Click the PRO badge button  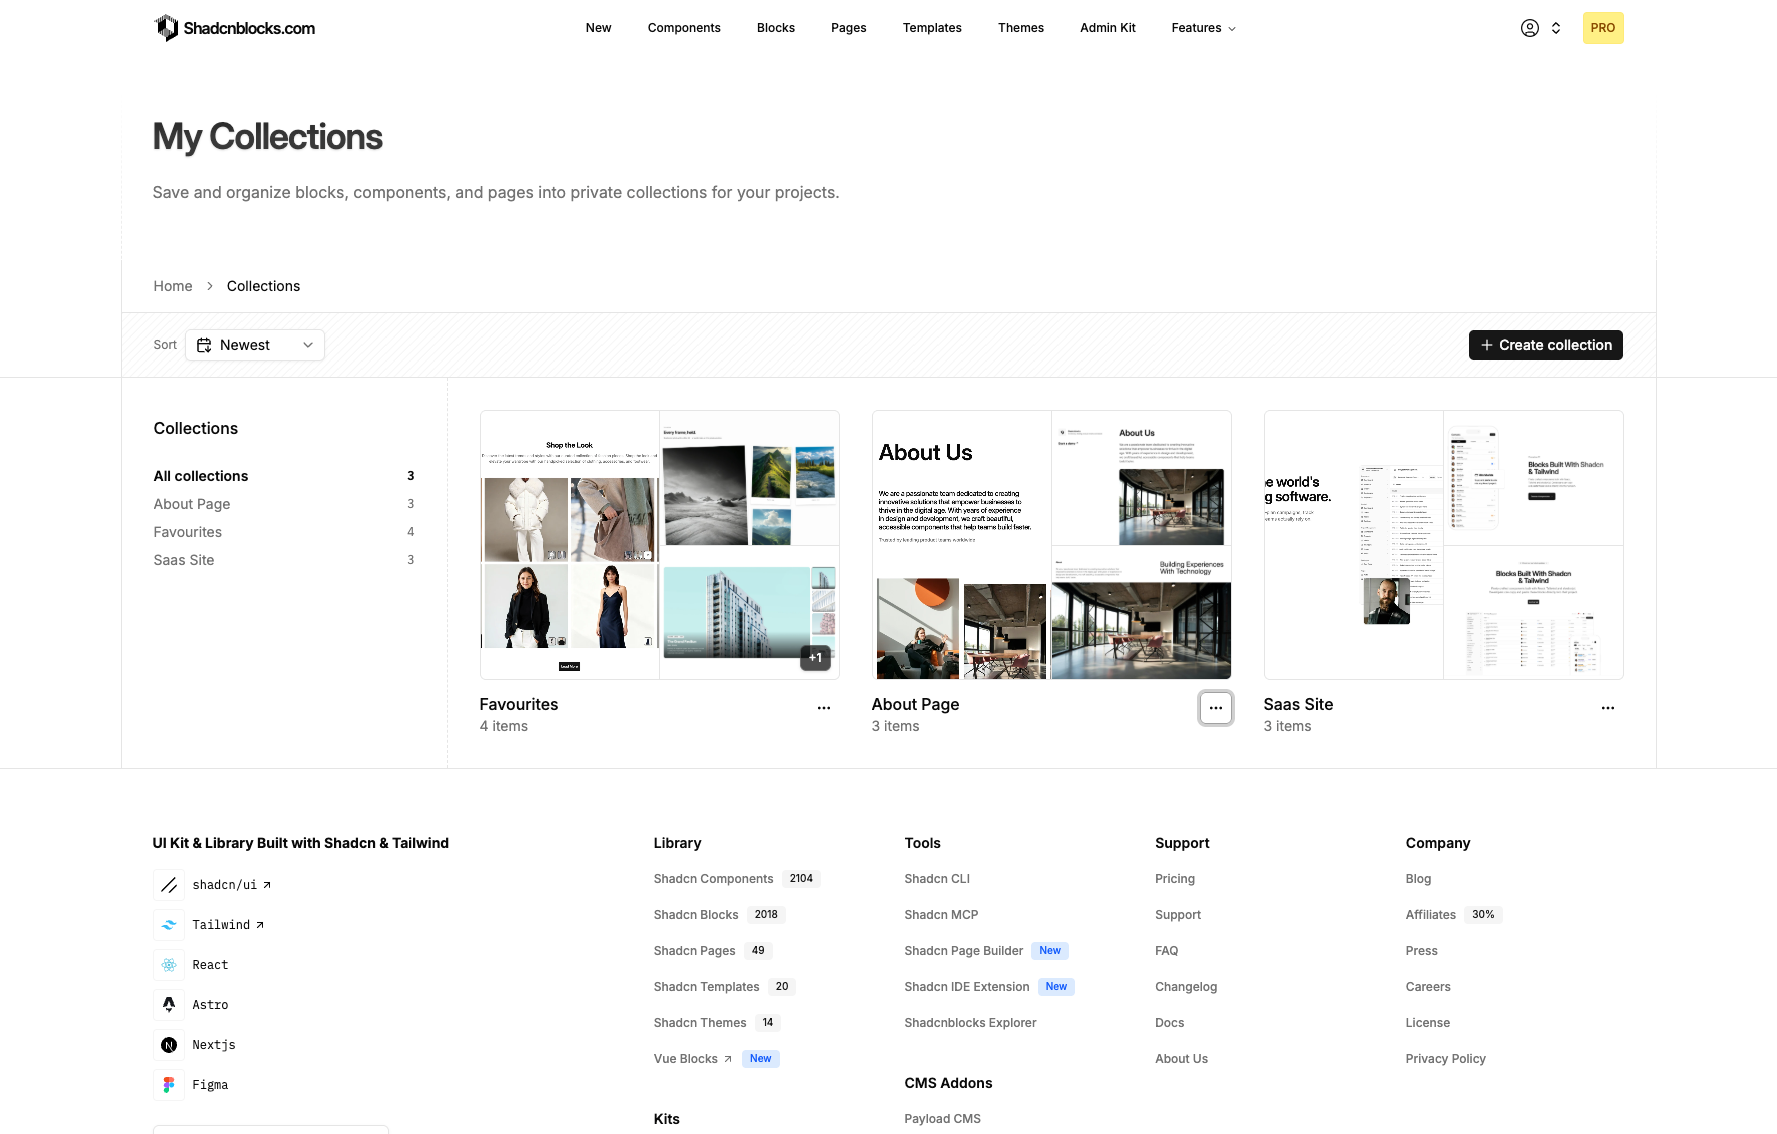(x=1603, y=28)
